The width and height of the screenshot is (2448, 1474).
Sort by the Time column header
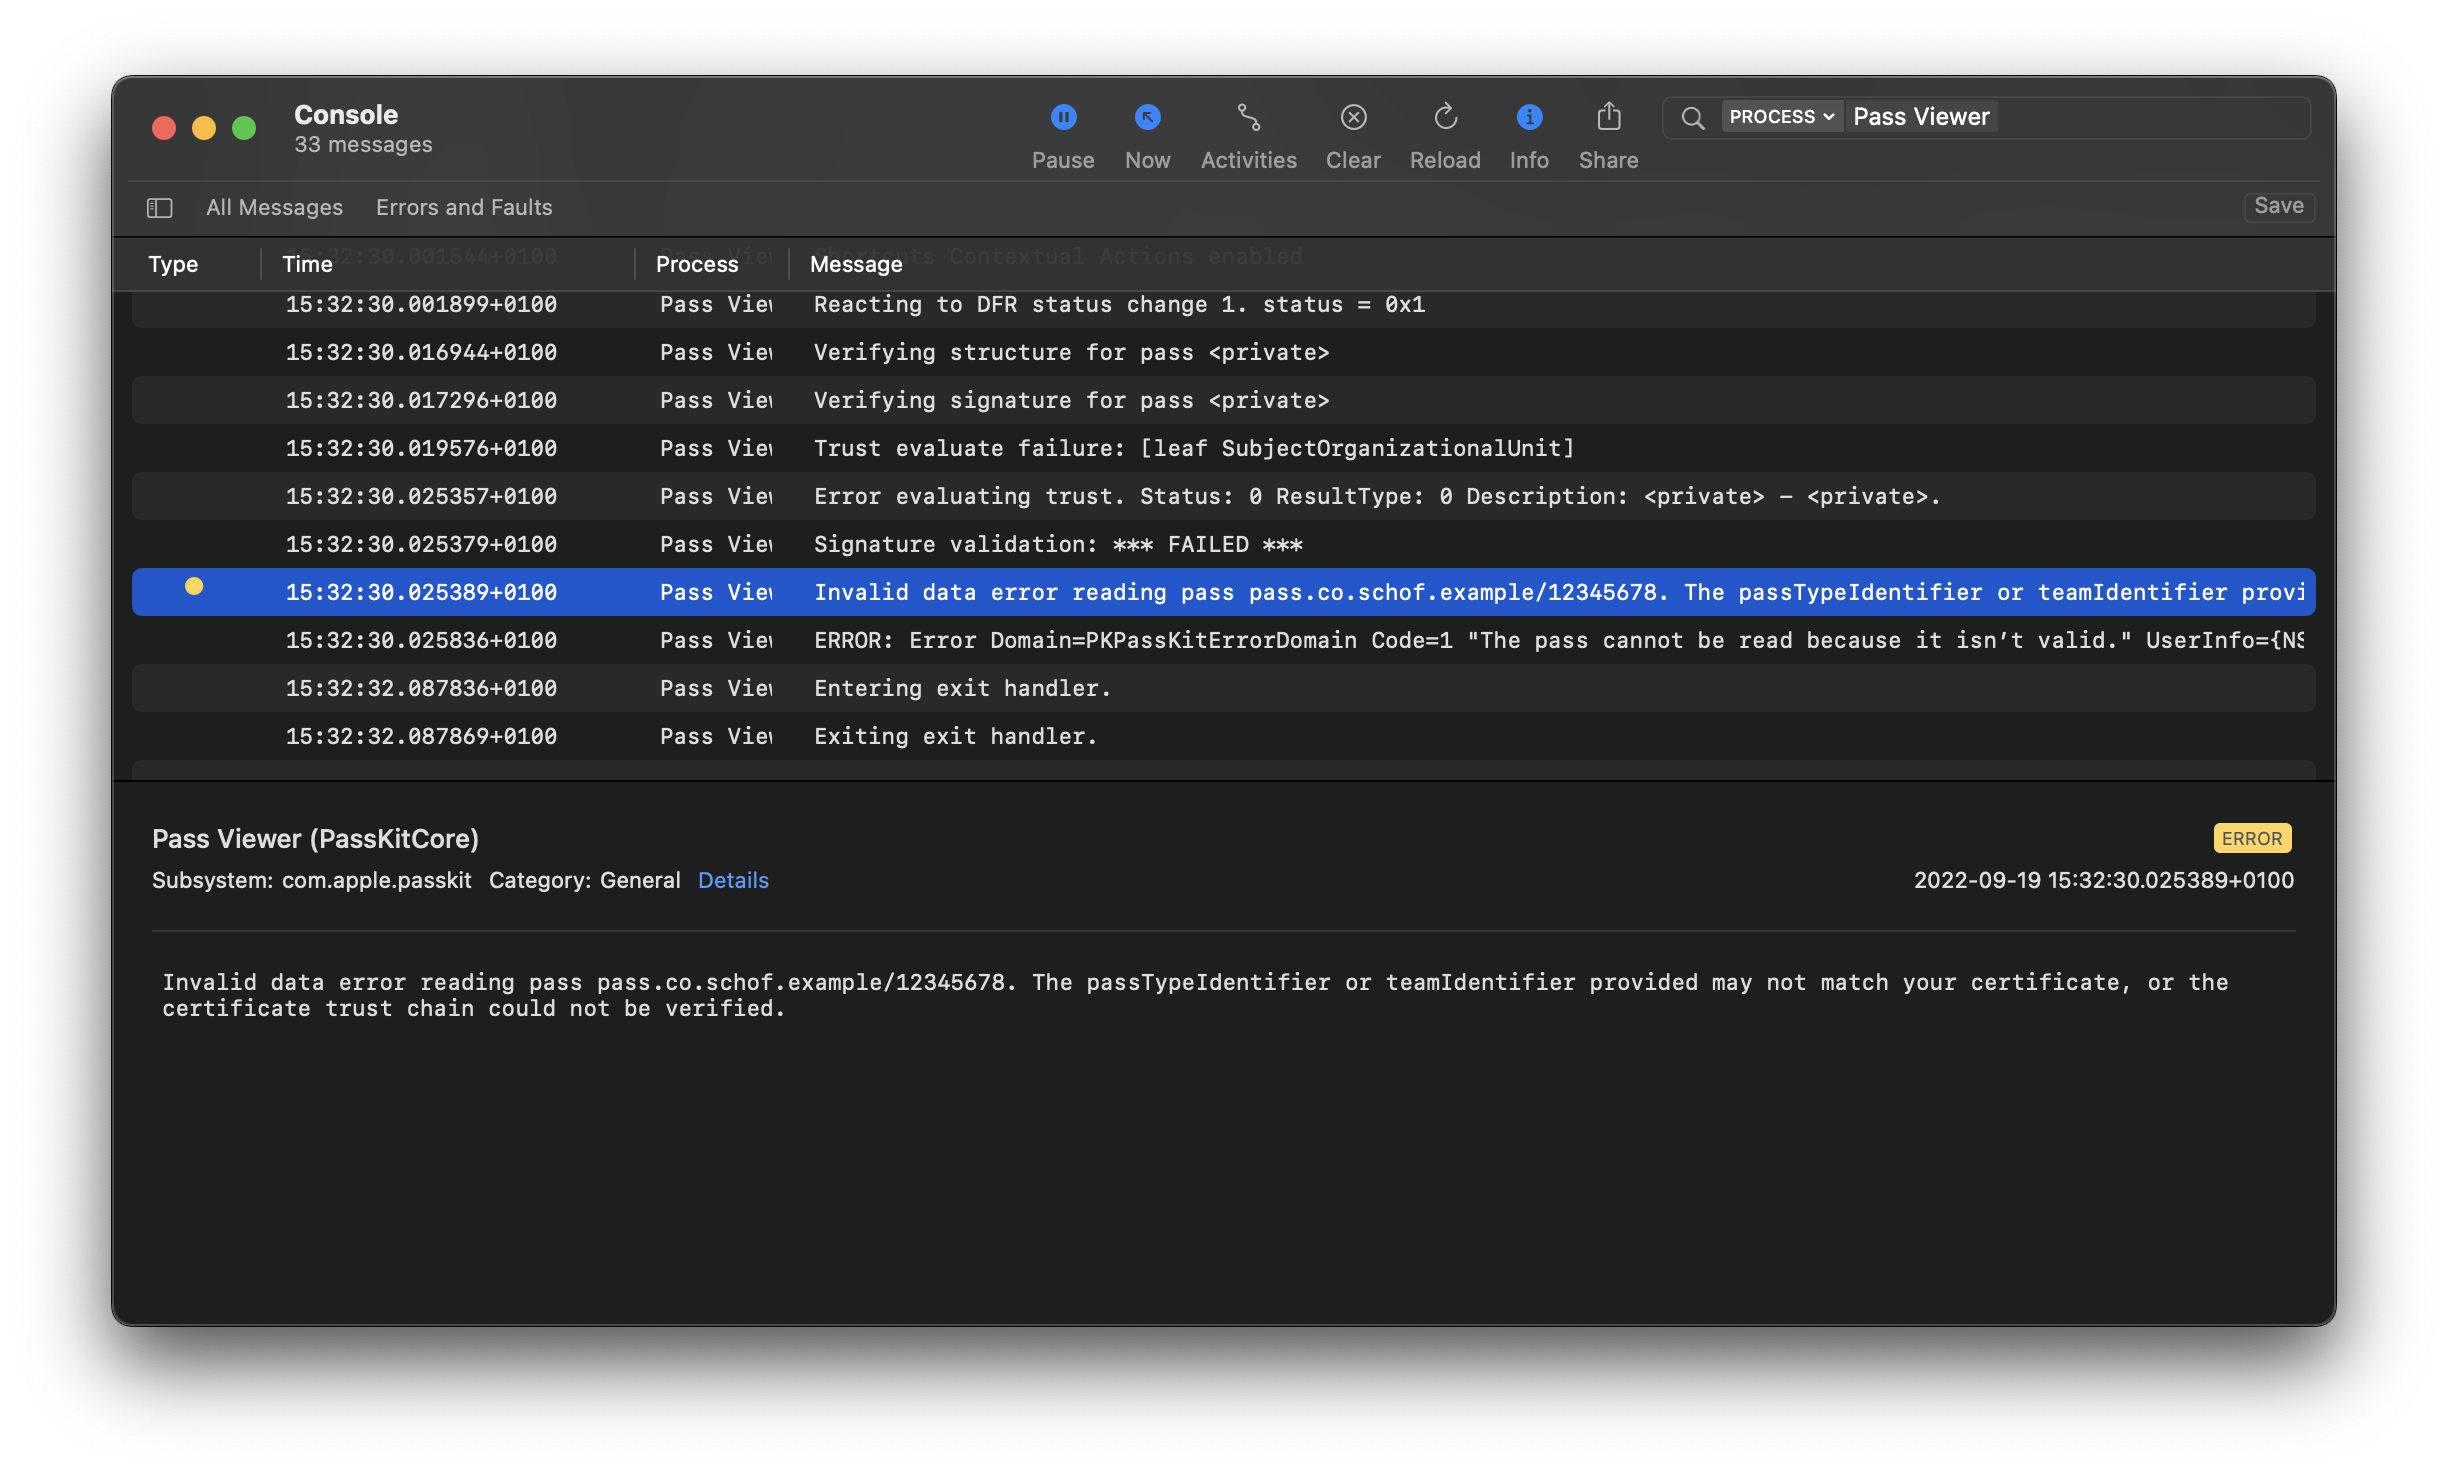click(307, 264)
